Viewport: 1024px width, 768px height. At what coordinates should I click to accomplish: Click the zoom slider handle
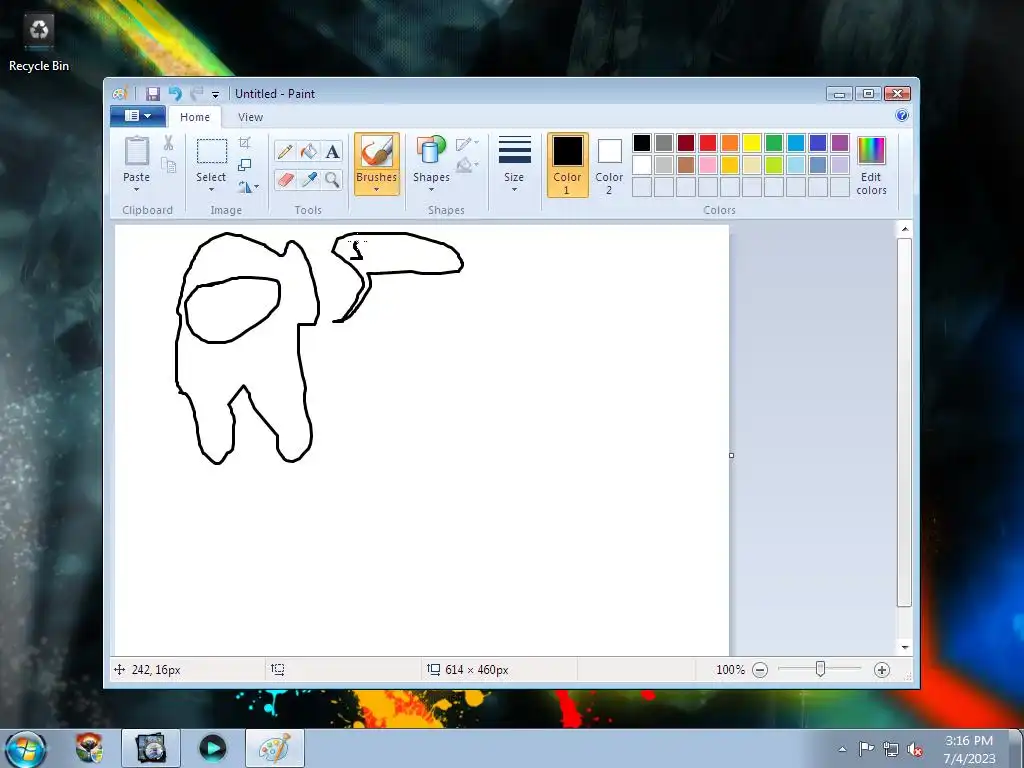coord(820,669)
